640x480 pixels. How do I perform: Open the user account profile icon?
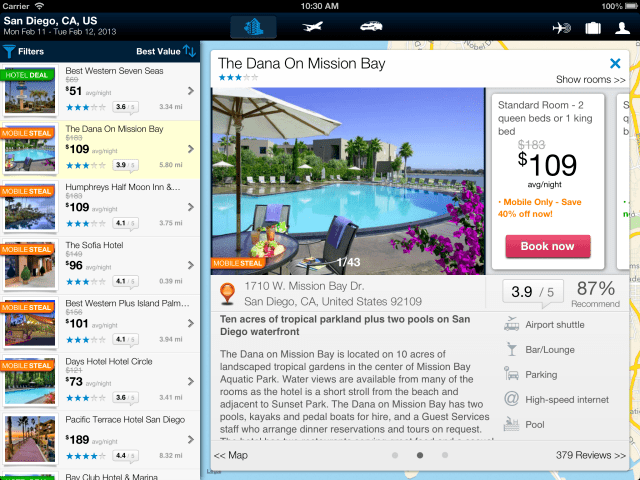click(622, 28)
